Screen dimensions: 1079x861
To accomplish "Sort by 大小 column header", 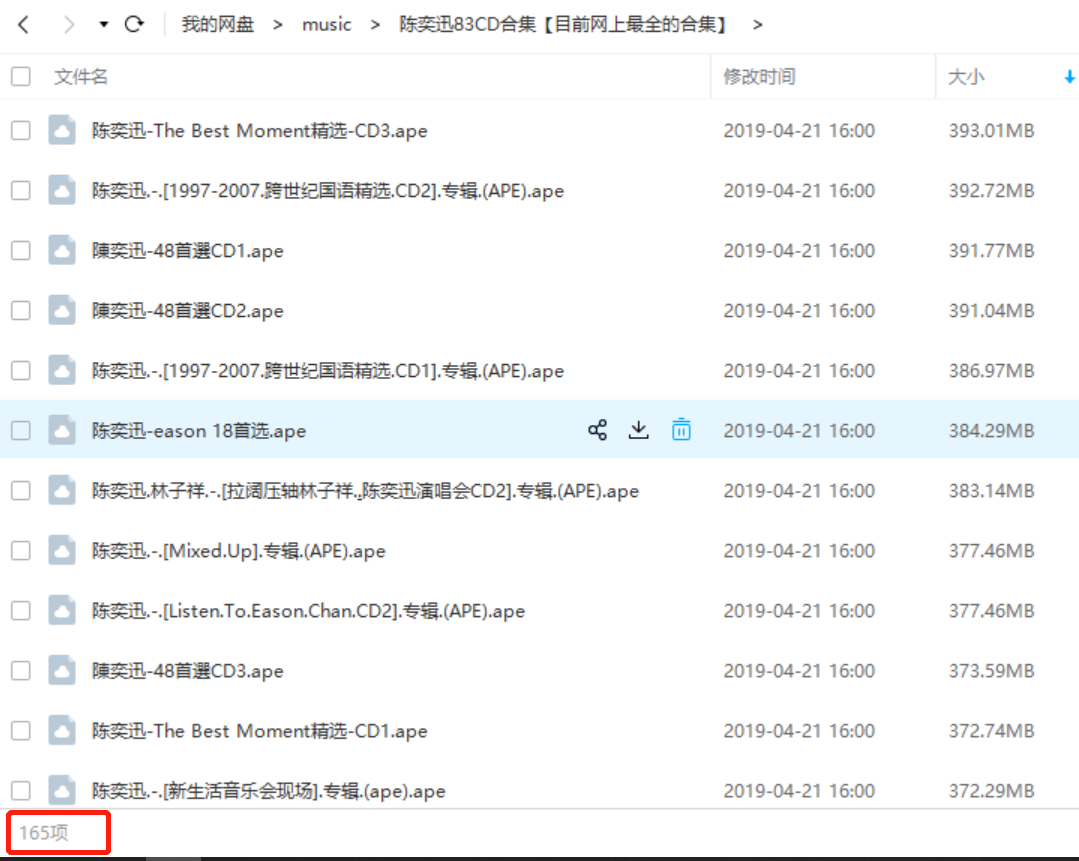I will [x=966, y=76].
